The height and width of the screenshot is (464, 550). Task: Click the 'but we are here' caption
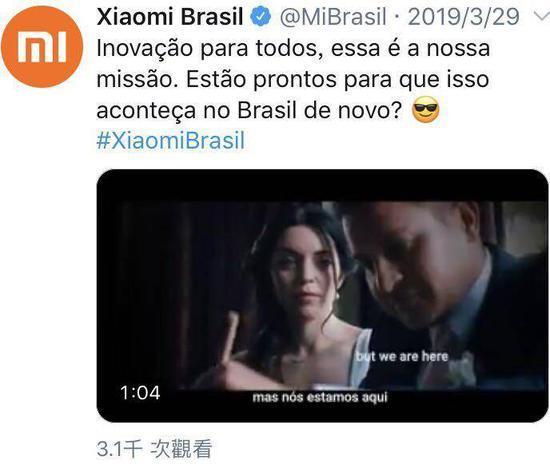point(402,356)
